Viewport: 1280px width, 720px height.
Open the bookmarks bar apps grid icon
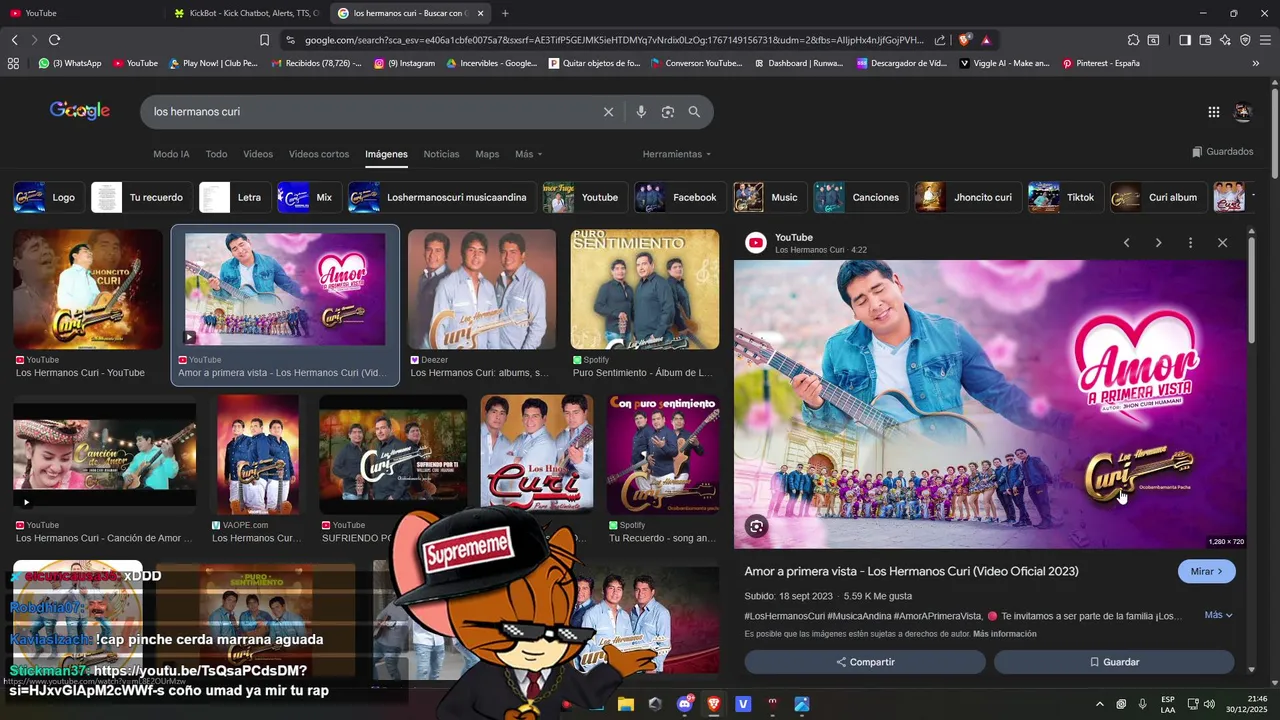[13, 63]
